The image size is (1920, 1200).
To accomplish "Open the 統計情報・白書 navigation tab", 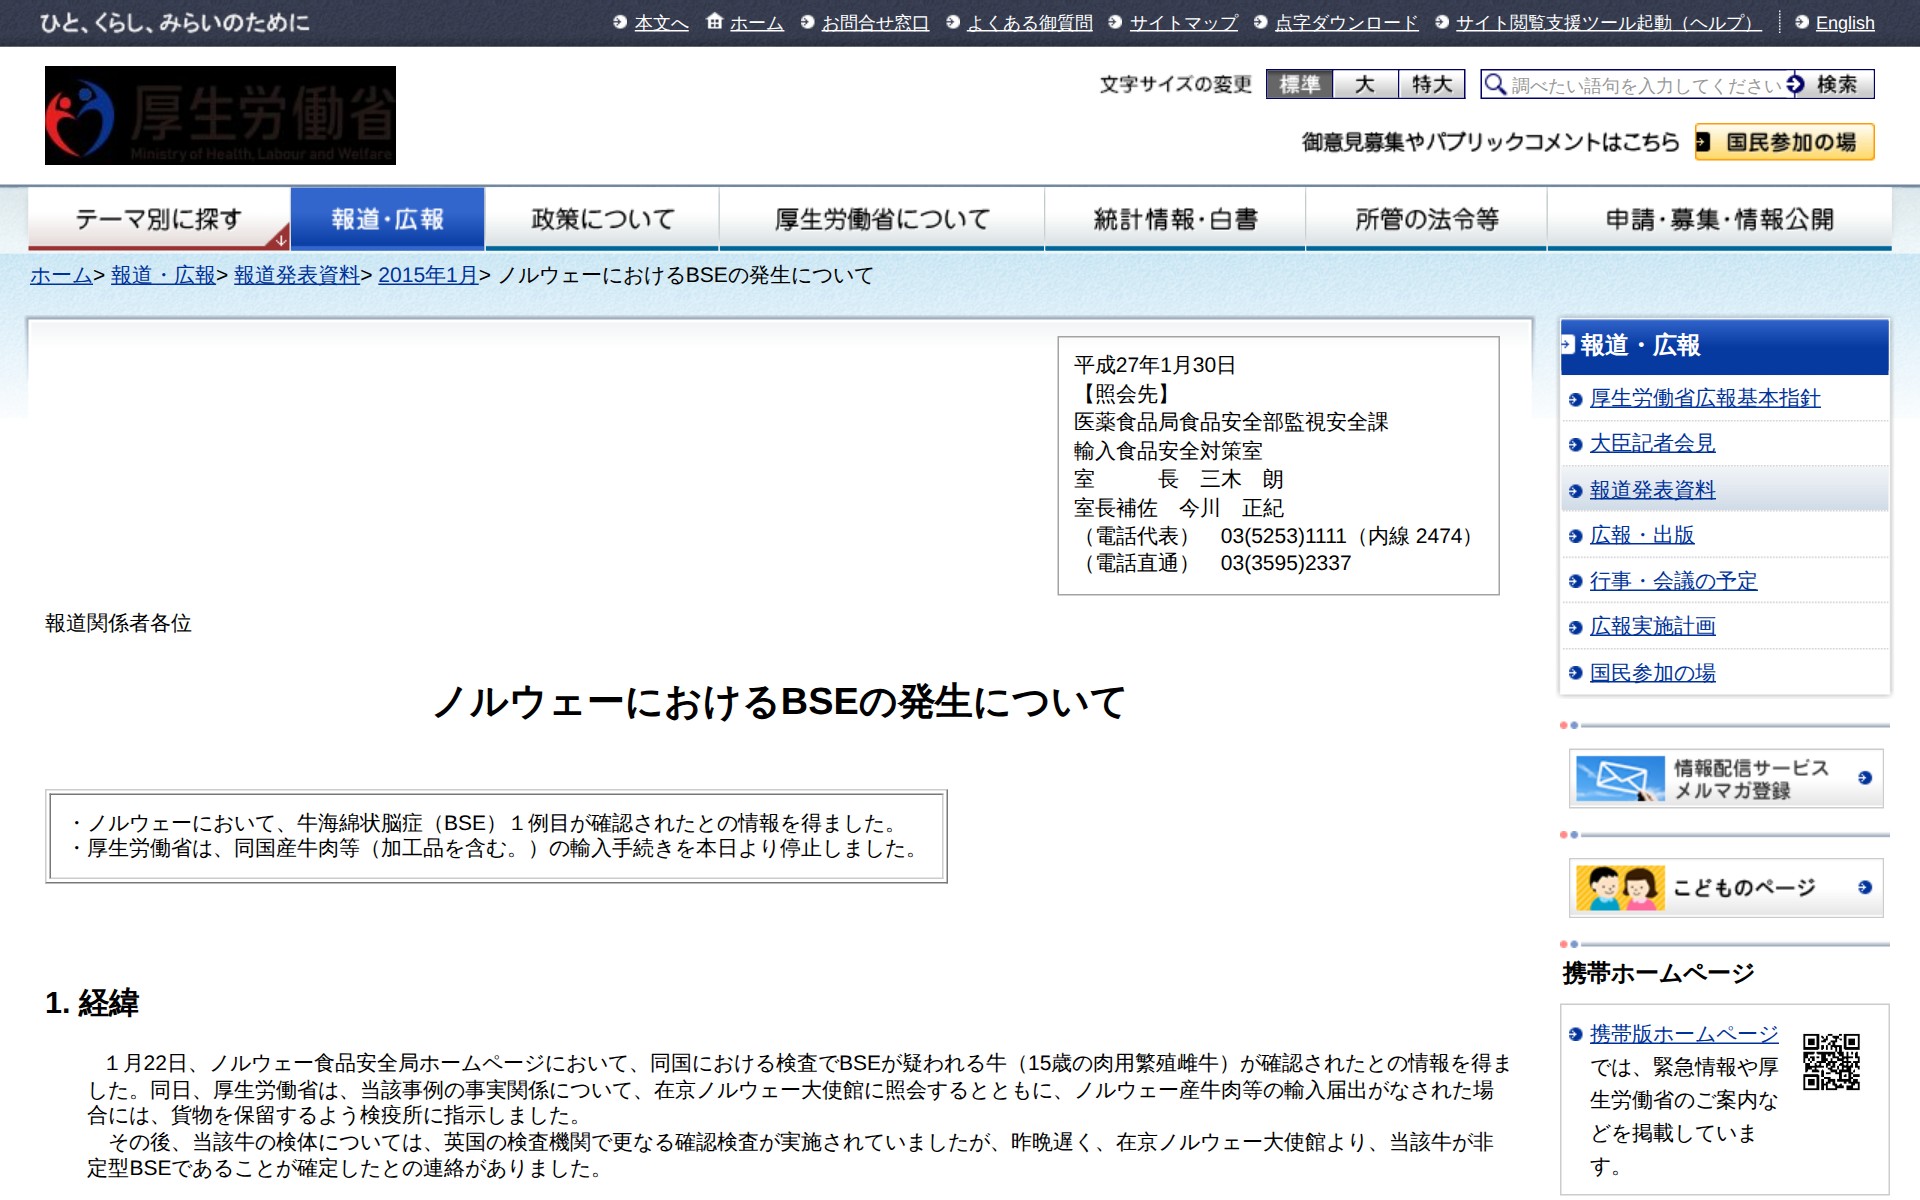I will [1175, 219].
